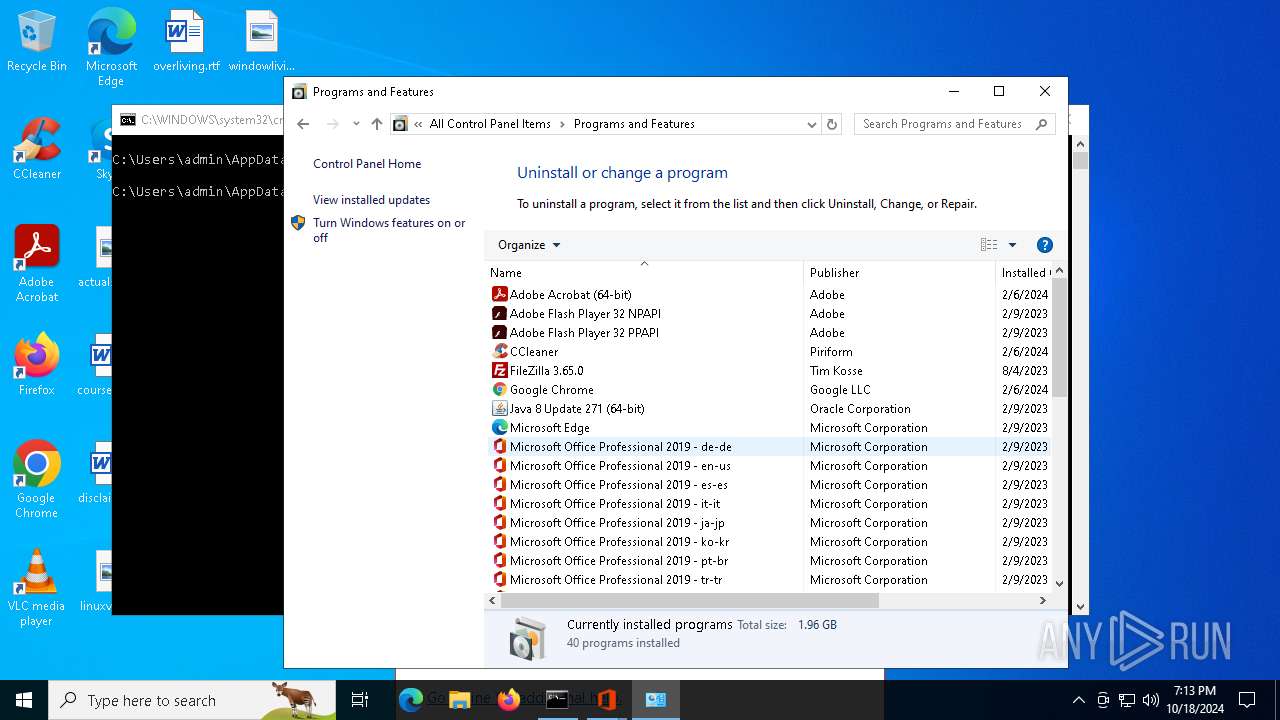Select Microsoft Office Professional 2019 - ko-kr
The height and width of the screenshot is (720, 1280).
pyautogui.click(x=770, y=541)
